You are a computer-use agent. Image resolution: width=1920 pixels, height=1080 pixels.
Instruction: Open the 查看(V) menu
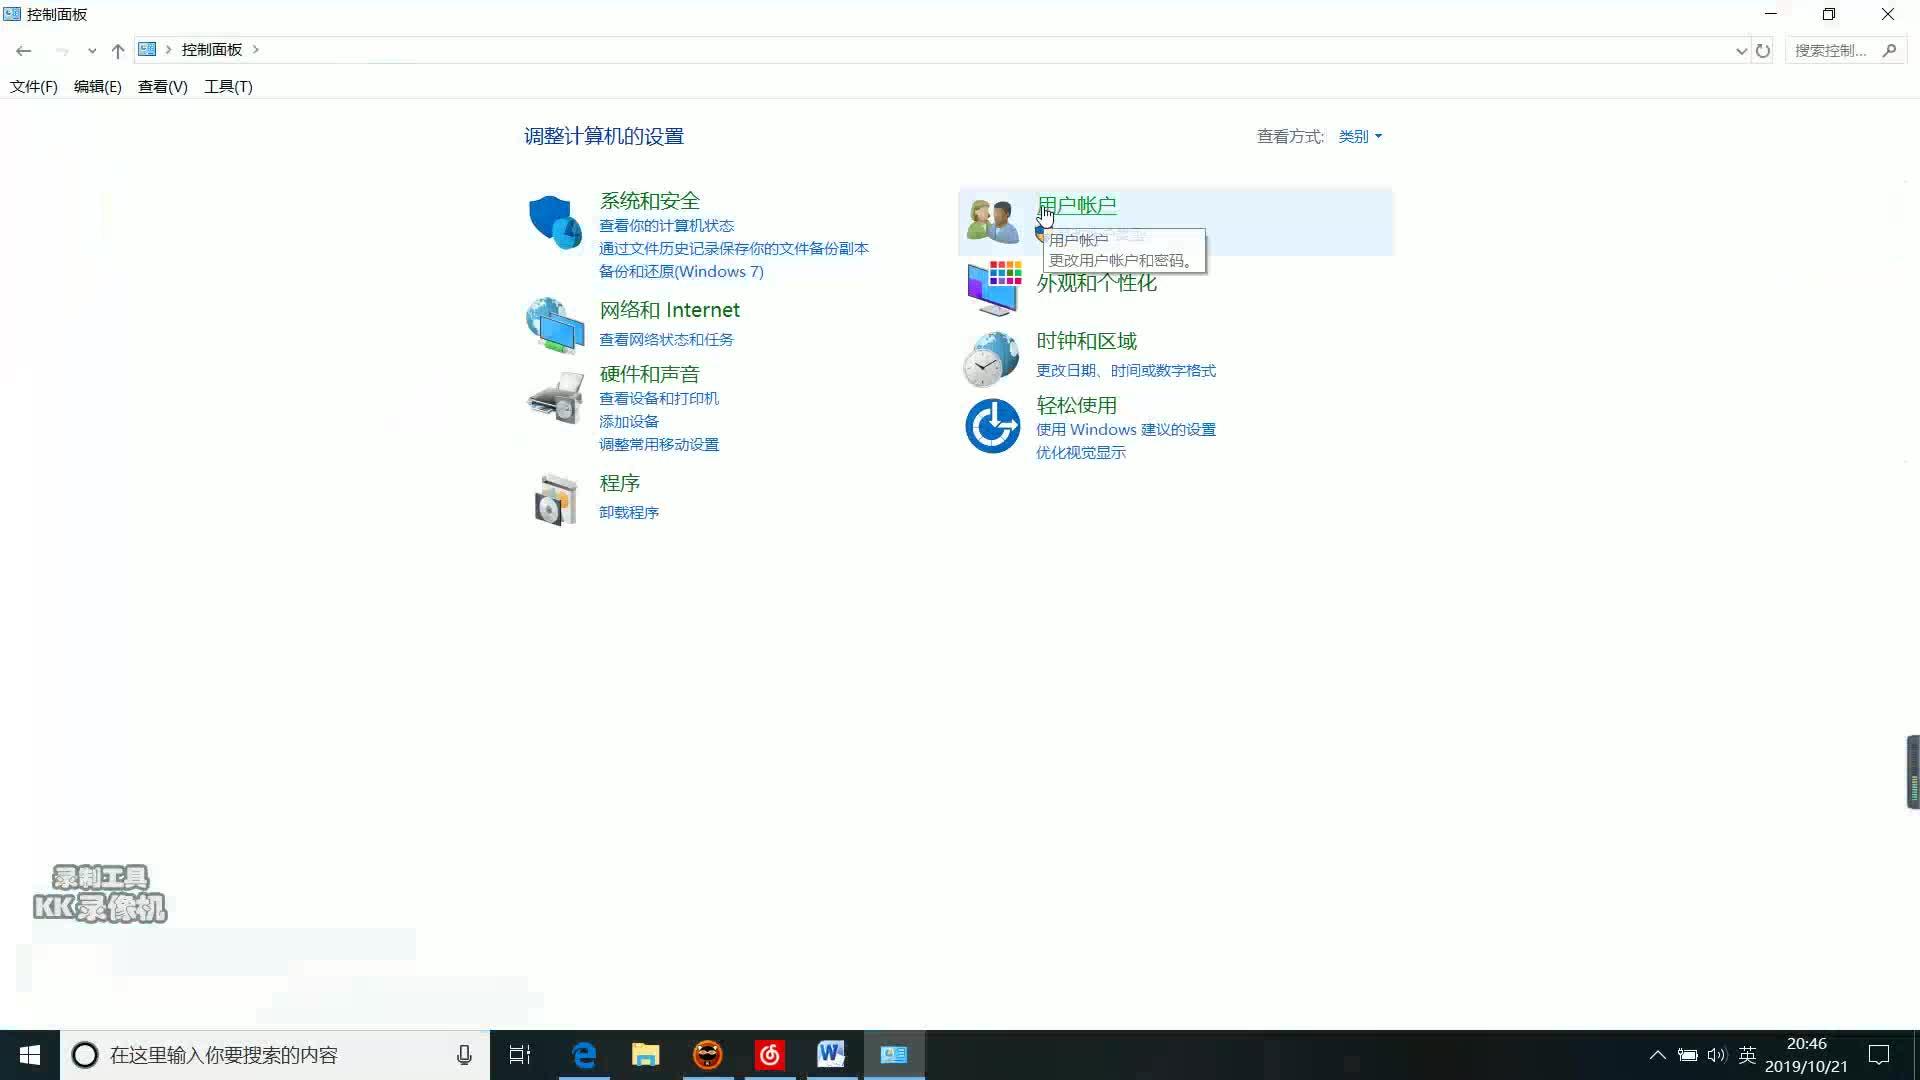(163, 87)
